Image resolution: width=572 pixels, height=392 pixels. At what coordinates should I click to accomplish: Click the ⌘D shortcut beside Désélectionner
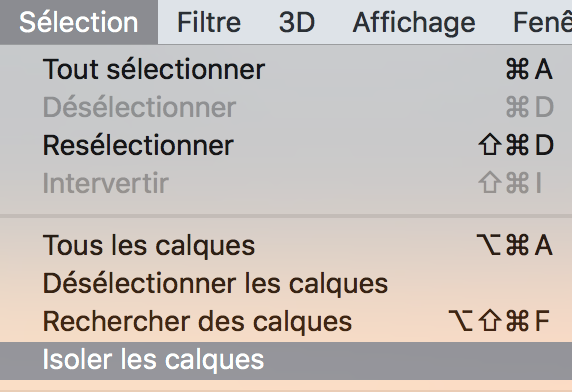pos(530,107)
